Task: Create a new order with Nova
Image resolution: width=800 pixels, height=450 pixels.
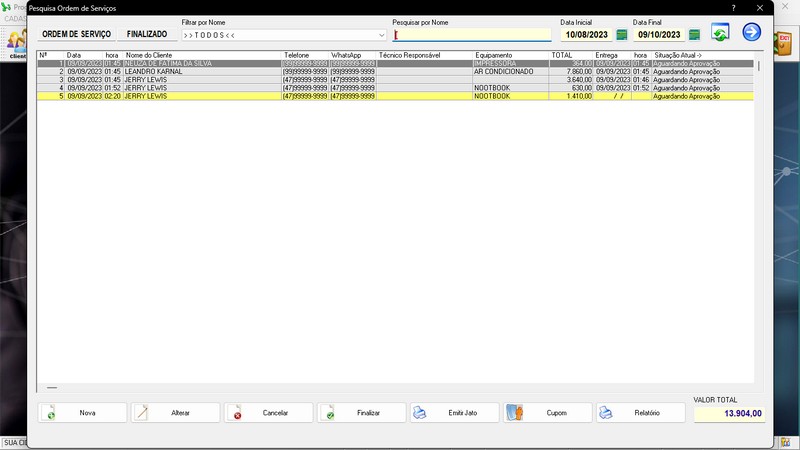Action: click(82, 413)
